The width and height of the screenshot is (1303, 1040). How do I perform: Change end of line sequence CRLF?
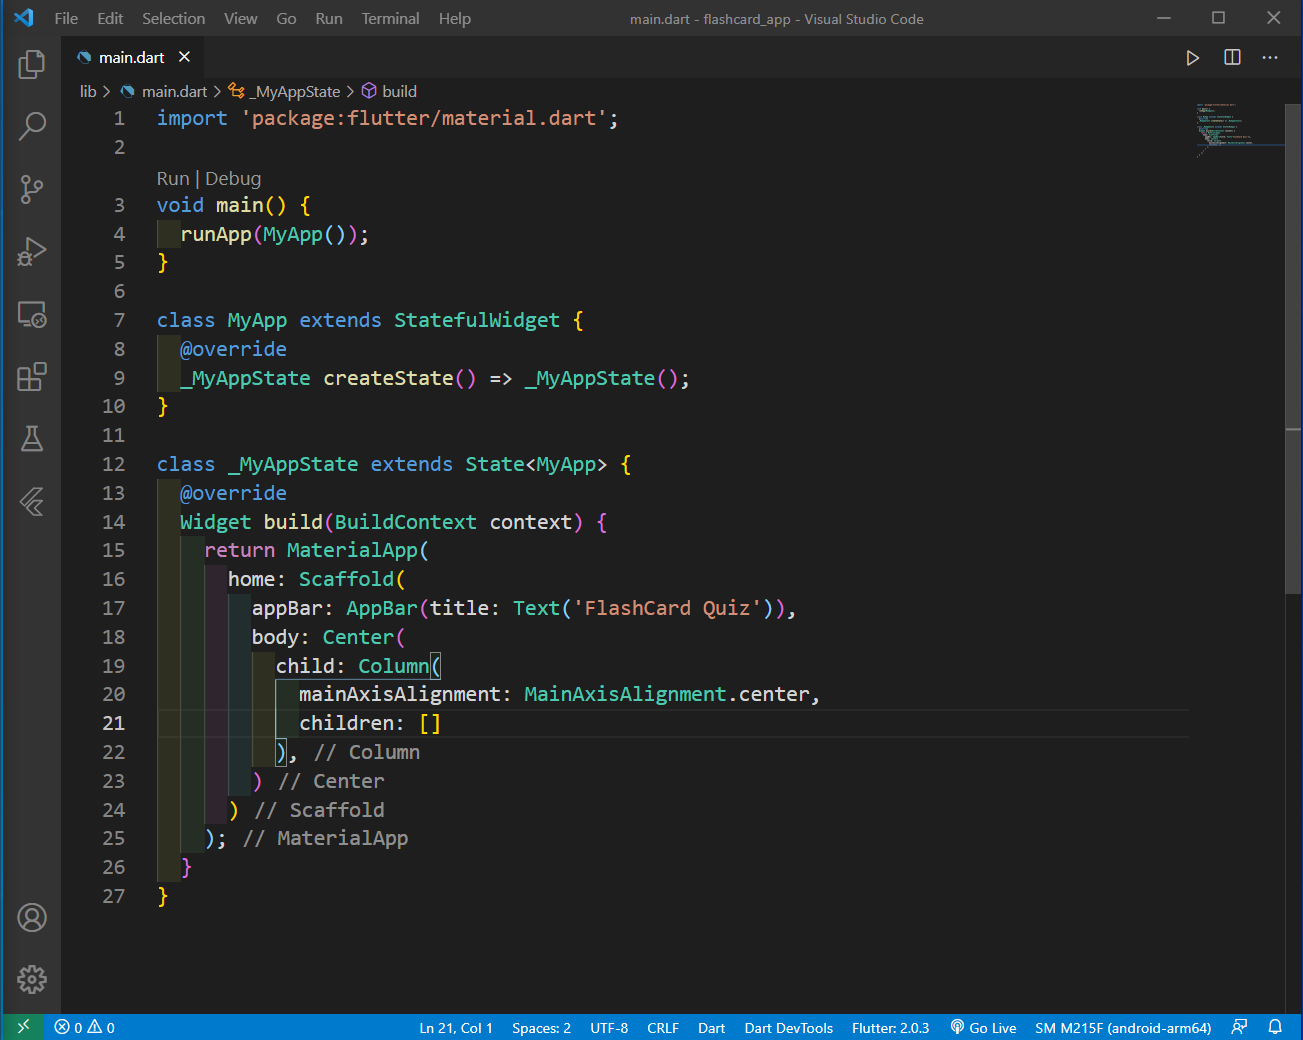662,1027
